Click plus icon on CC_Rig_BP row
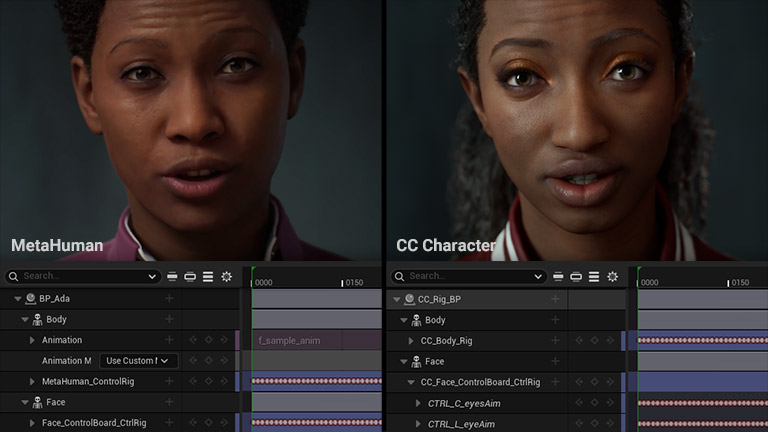Screen dimensions: 768x432 [x=555, y=298]
